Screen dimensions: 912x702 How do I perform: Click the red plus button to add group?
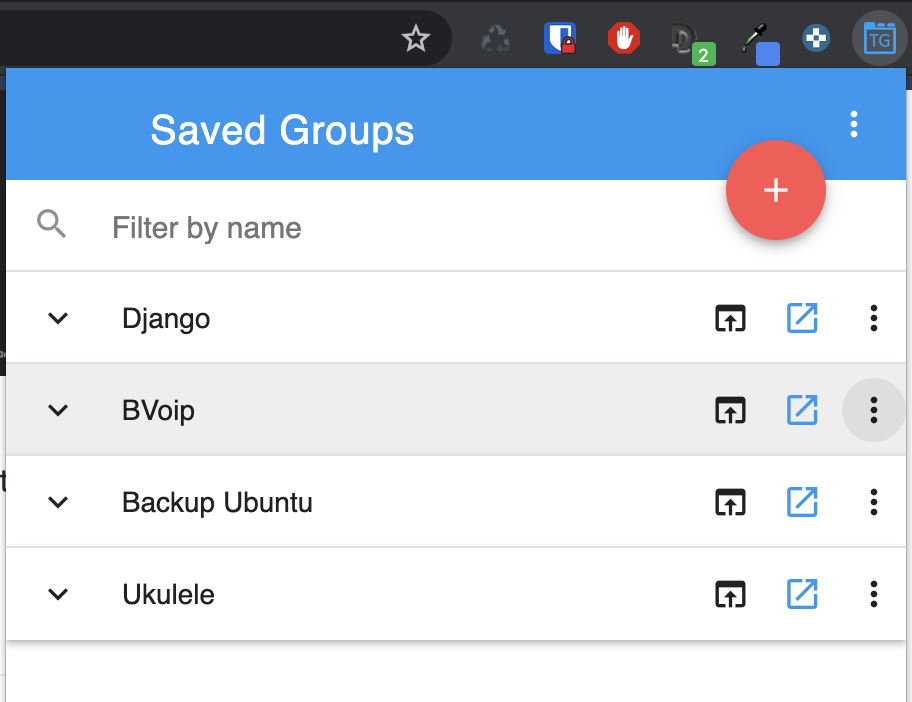[776, 190]
